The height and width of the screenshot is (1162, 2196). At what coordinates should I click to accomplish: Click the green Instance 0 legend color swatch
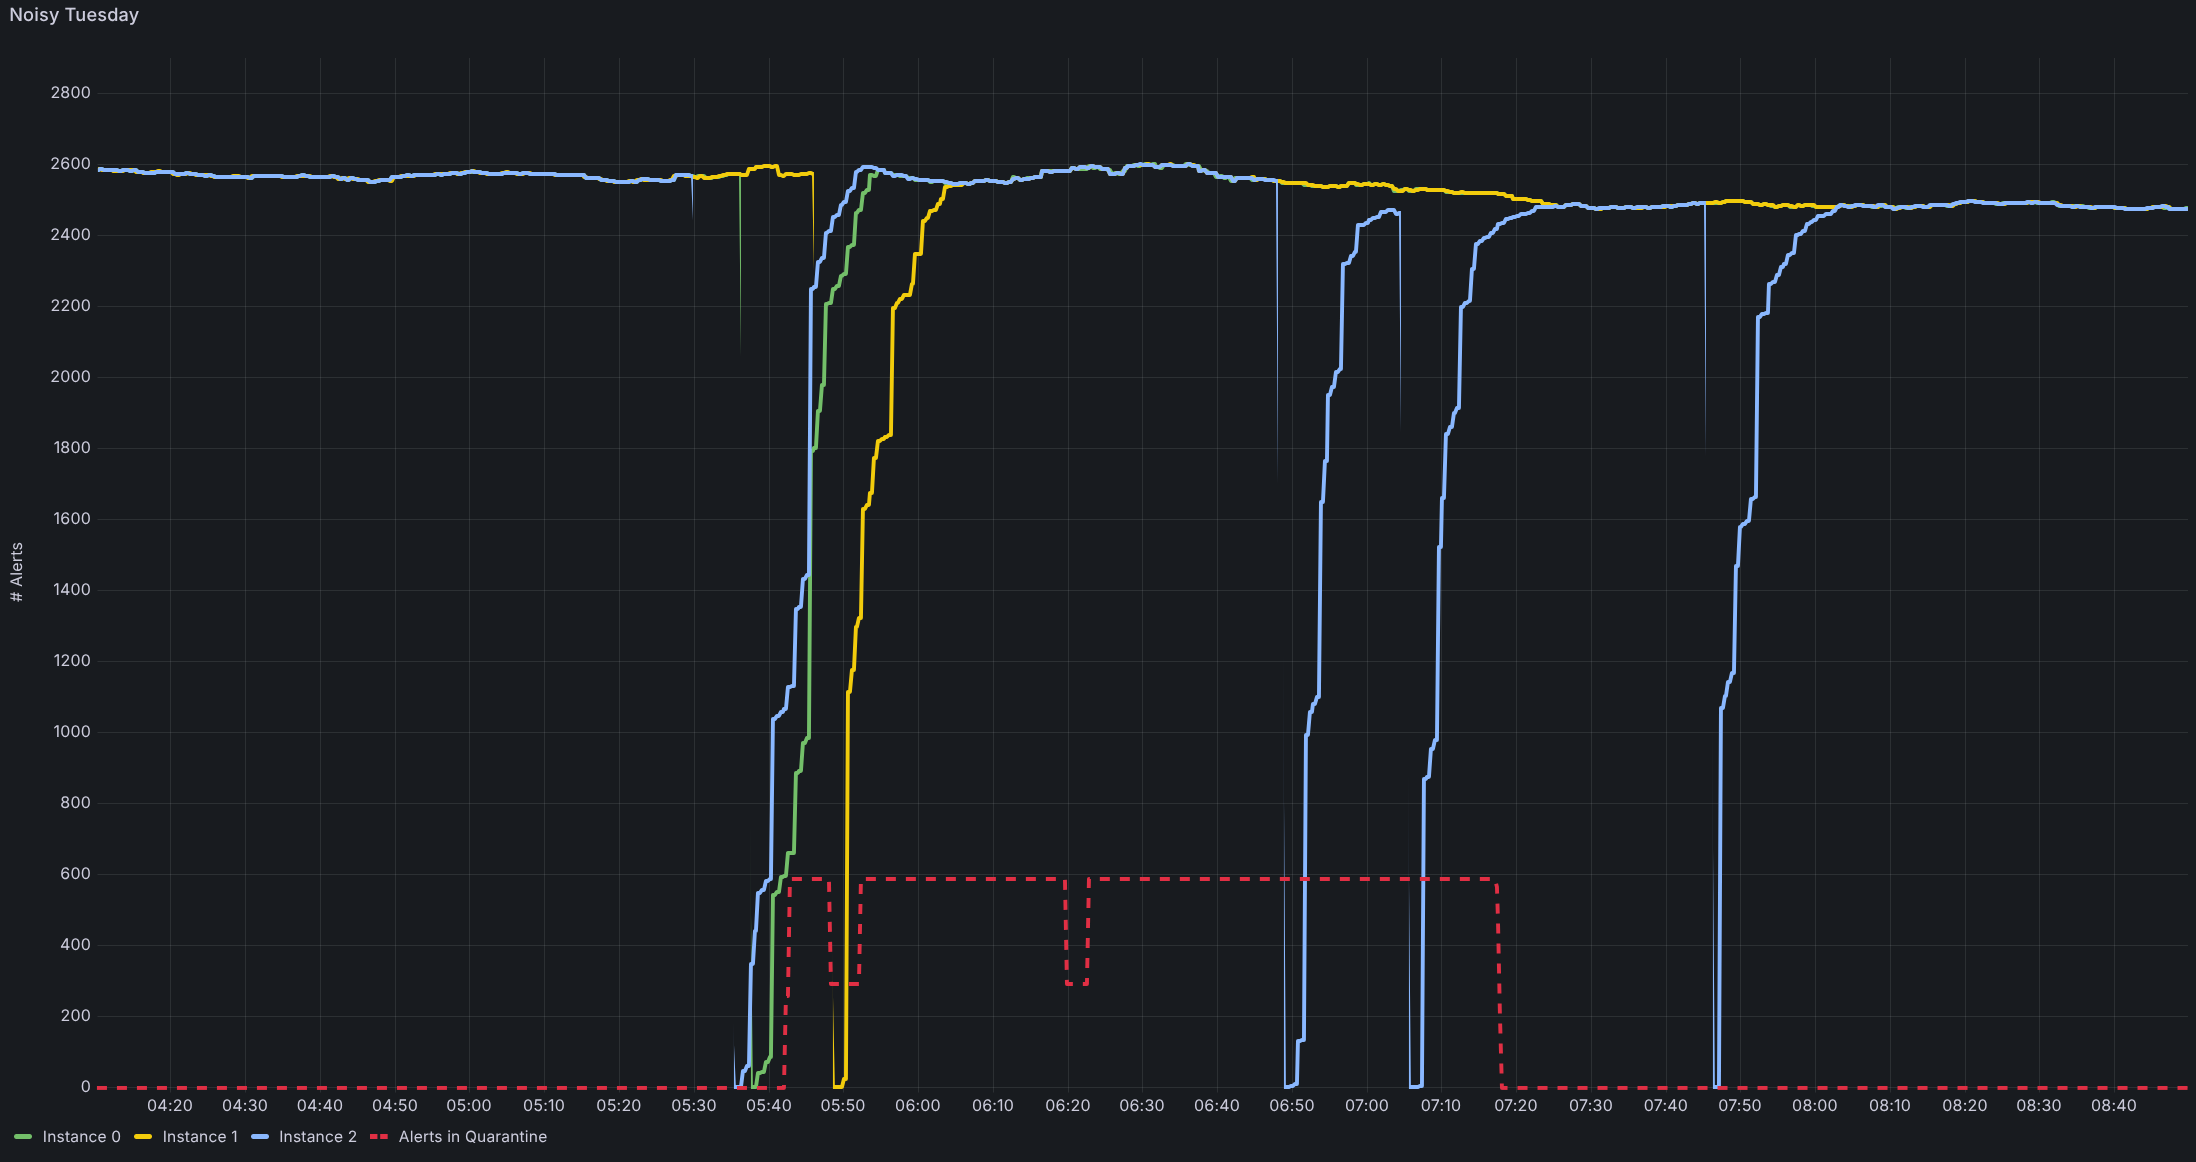(23, 1137)
